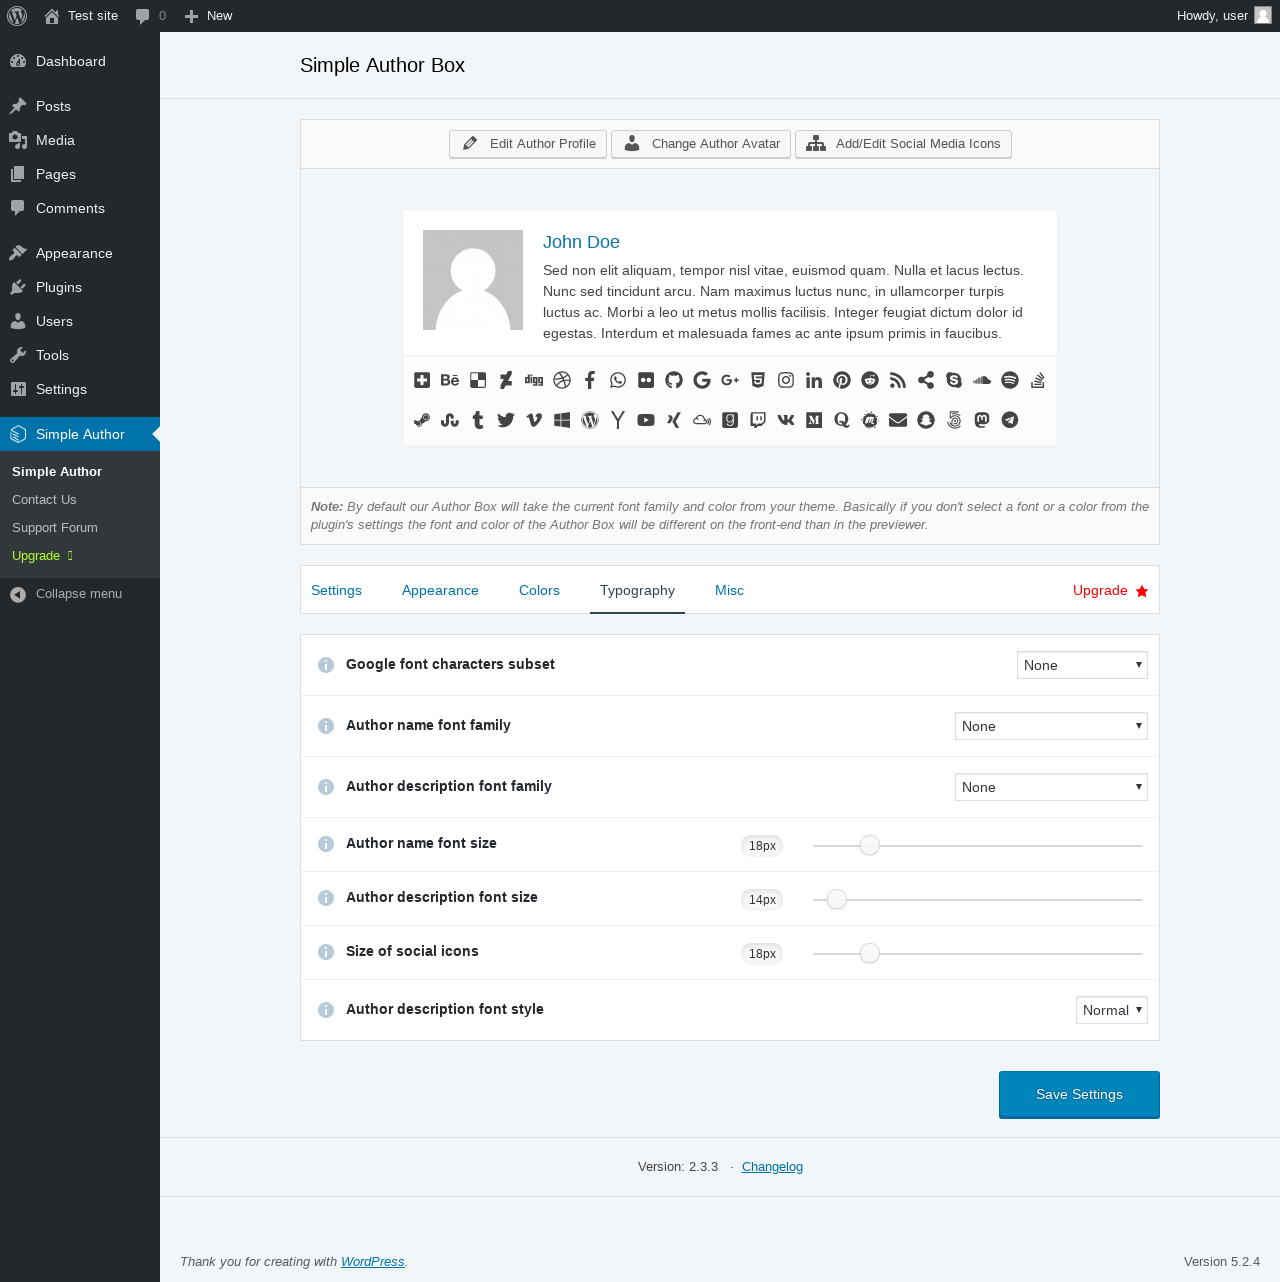Click the Pinterest social icon
Screen dimensions: 1280x1282
point(842,380)
